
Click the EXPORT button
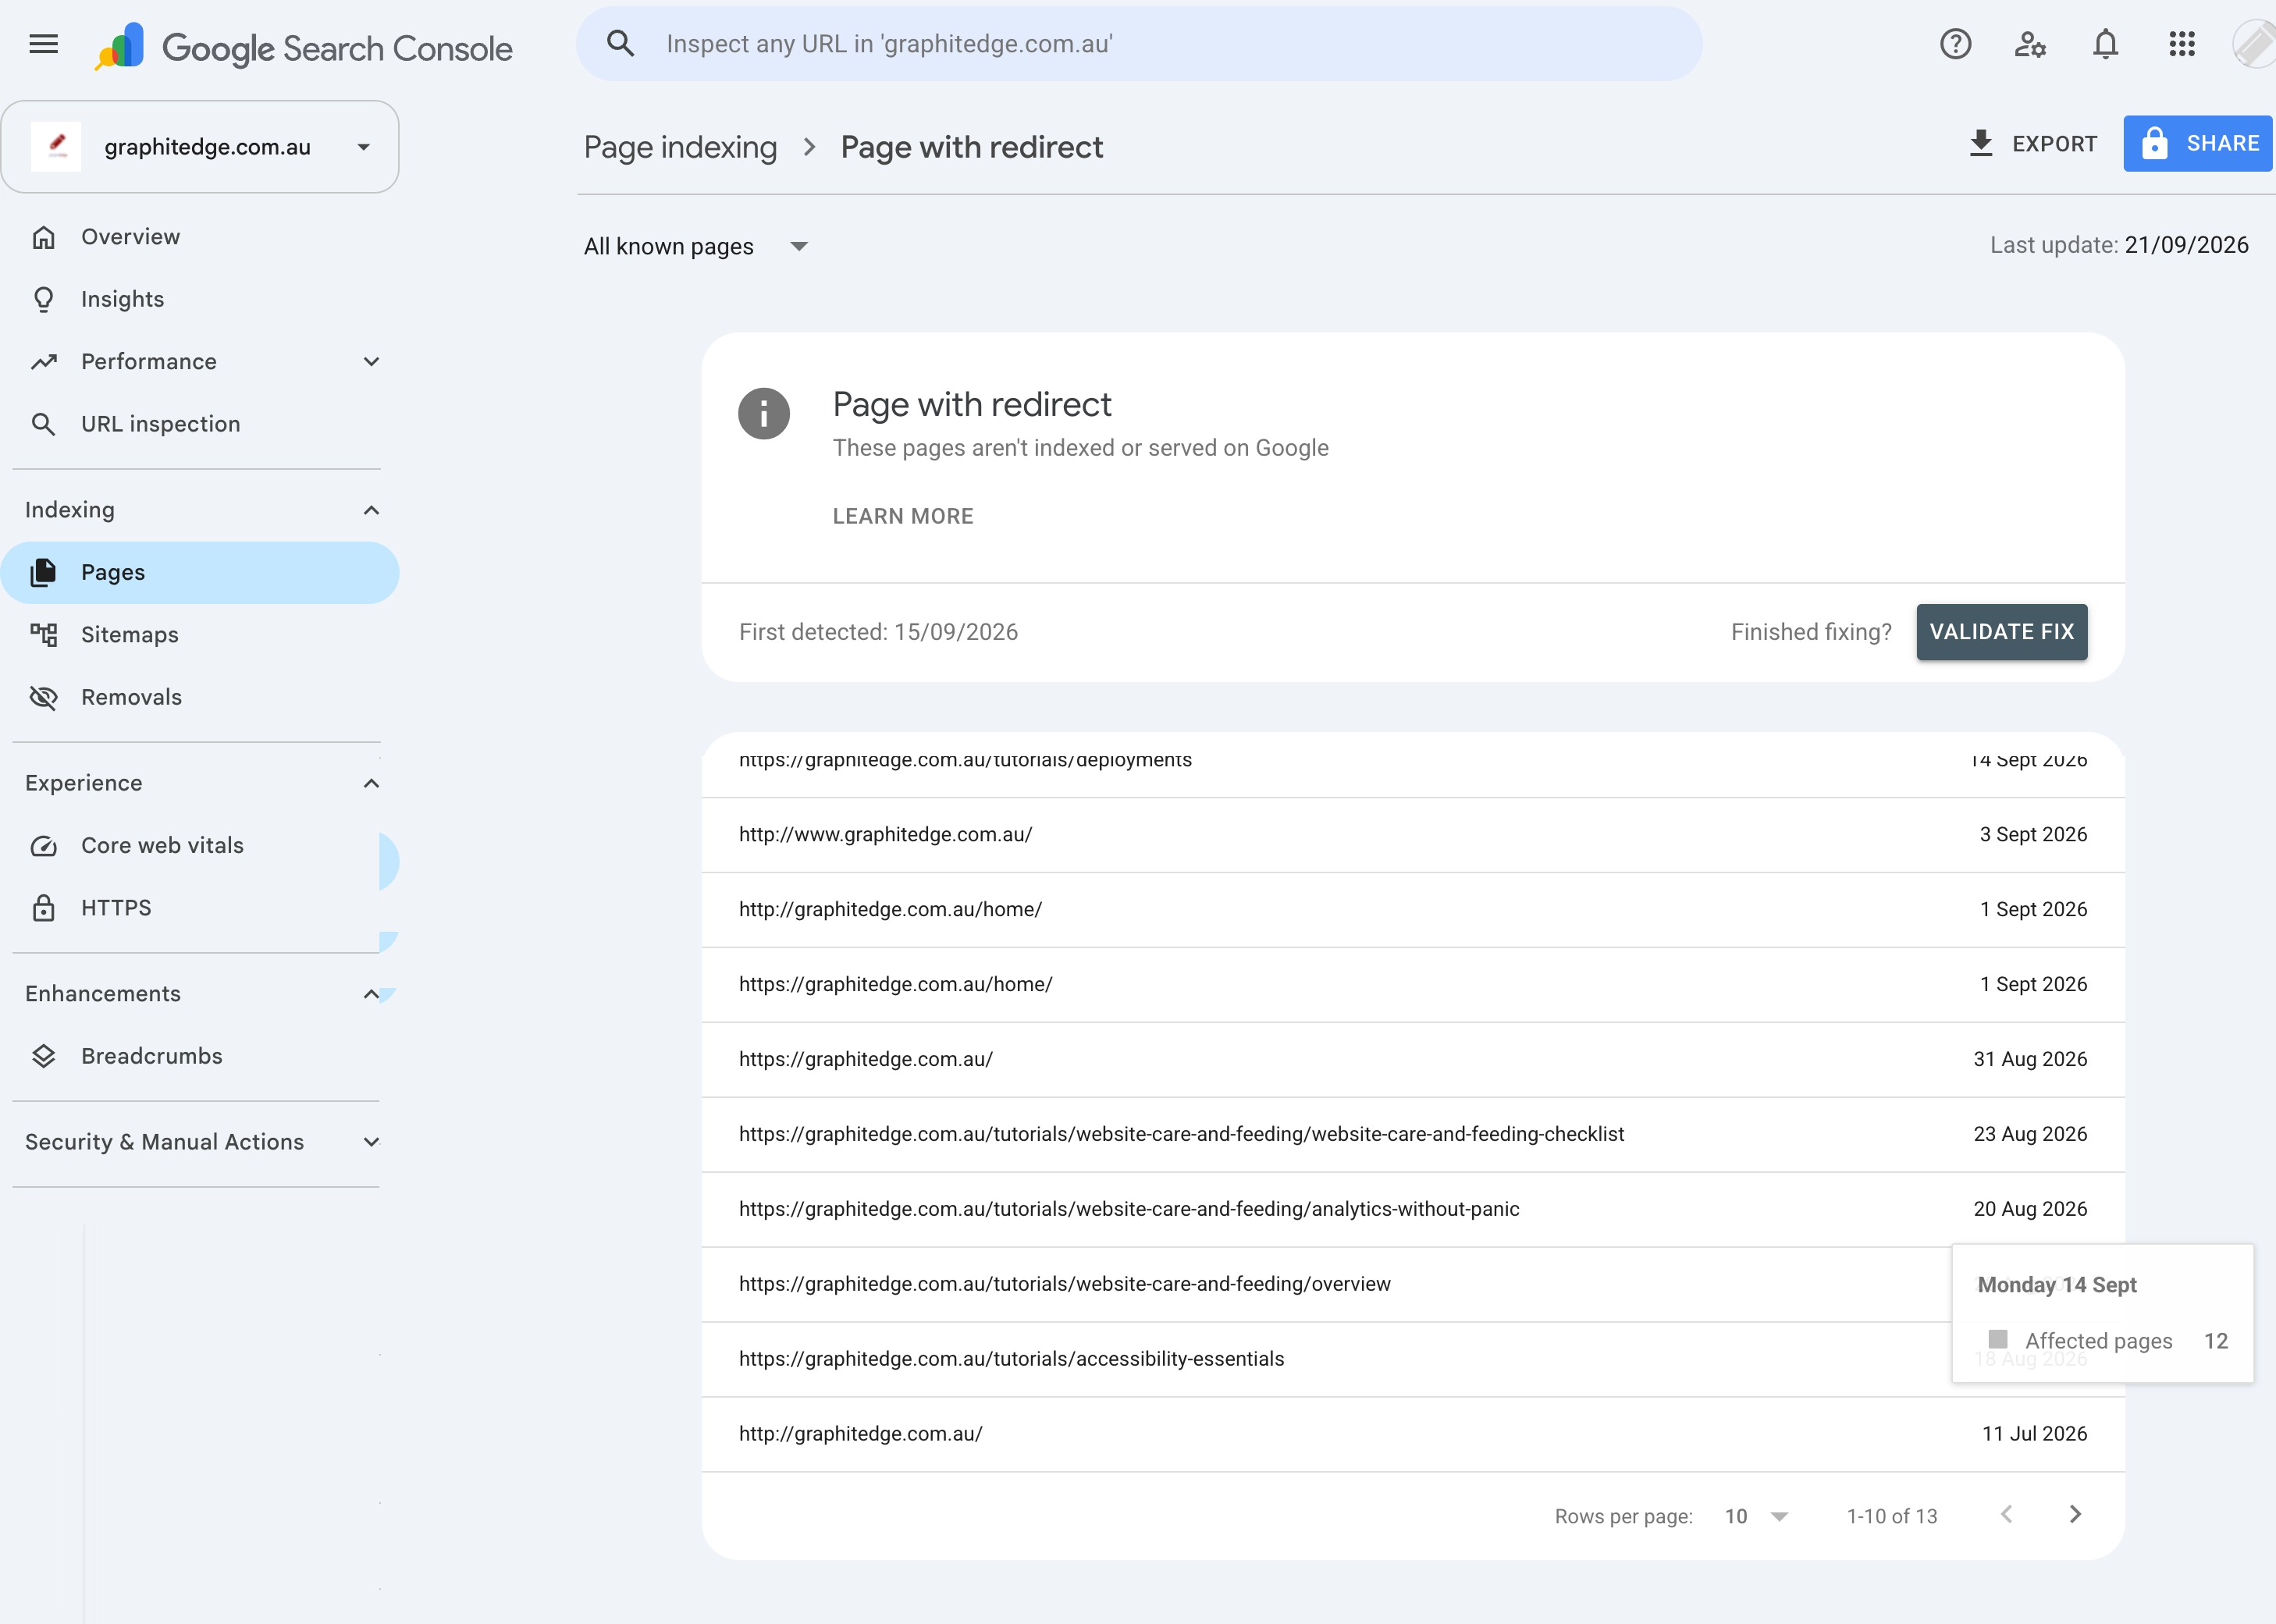pyautogui.click(x=2033, y=144)
